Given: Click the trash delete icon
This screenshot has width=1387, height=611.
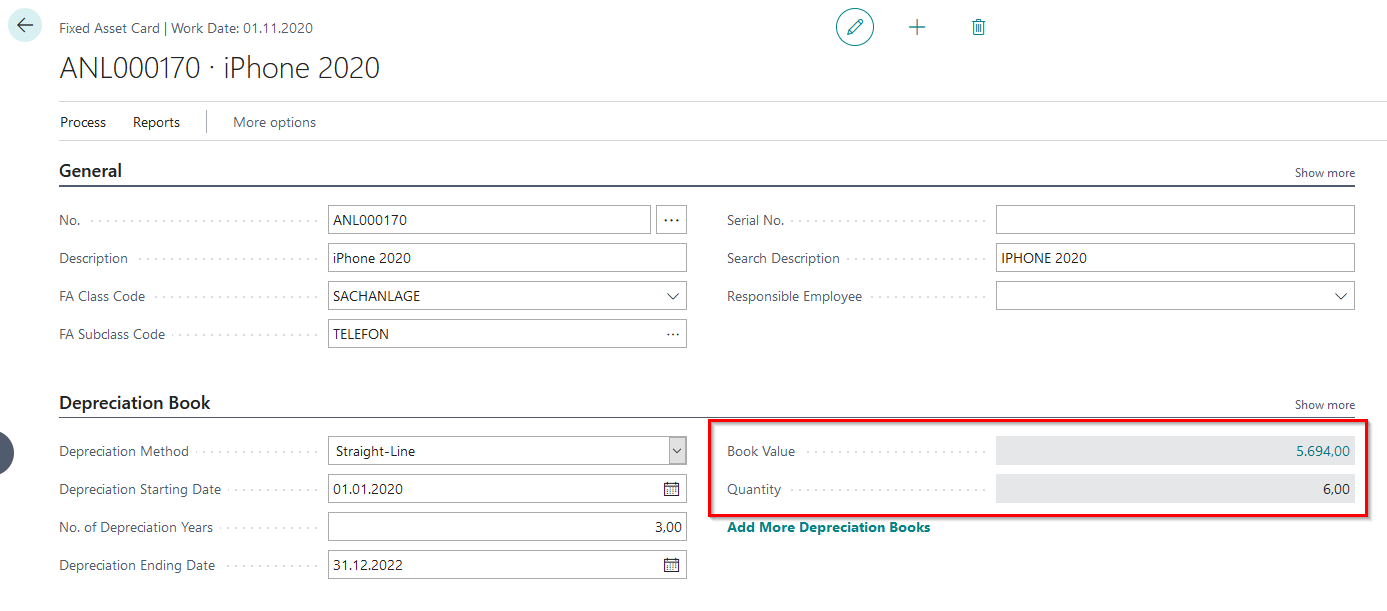Looking at the screenshot, I should point(978,27).
